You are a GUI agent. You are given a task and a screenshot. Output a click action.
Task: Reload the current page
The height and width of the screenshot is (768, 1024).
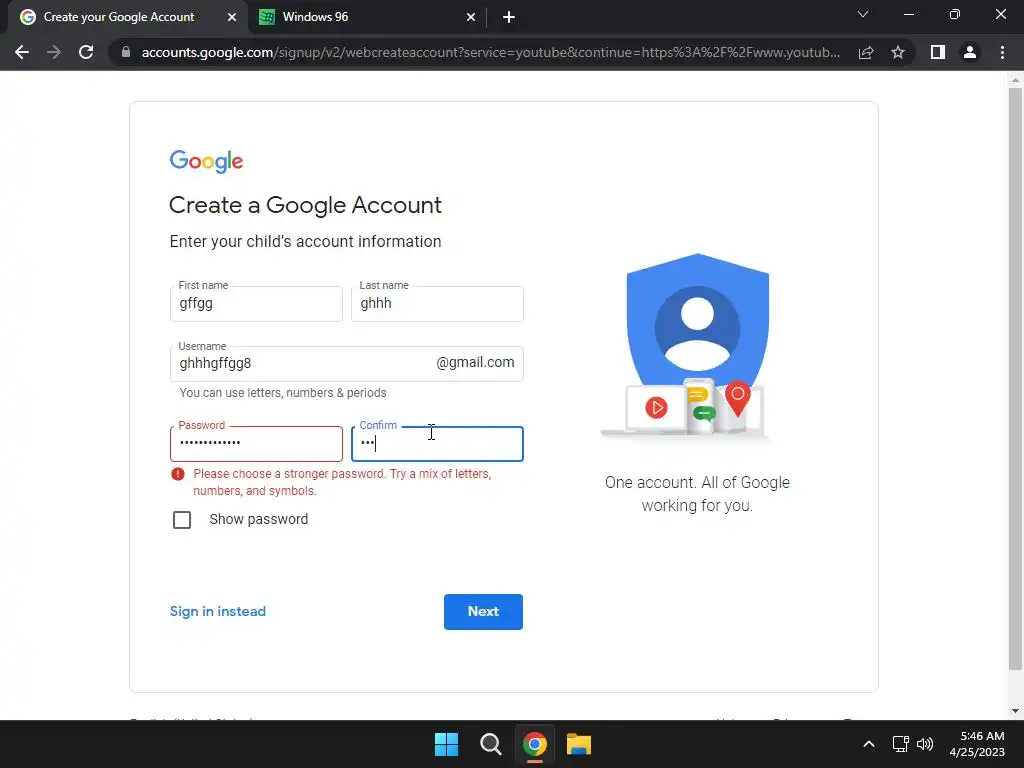point(86,52)
